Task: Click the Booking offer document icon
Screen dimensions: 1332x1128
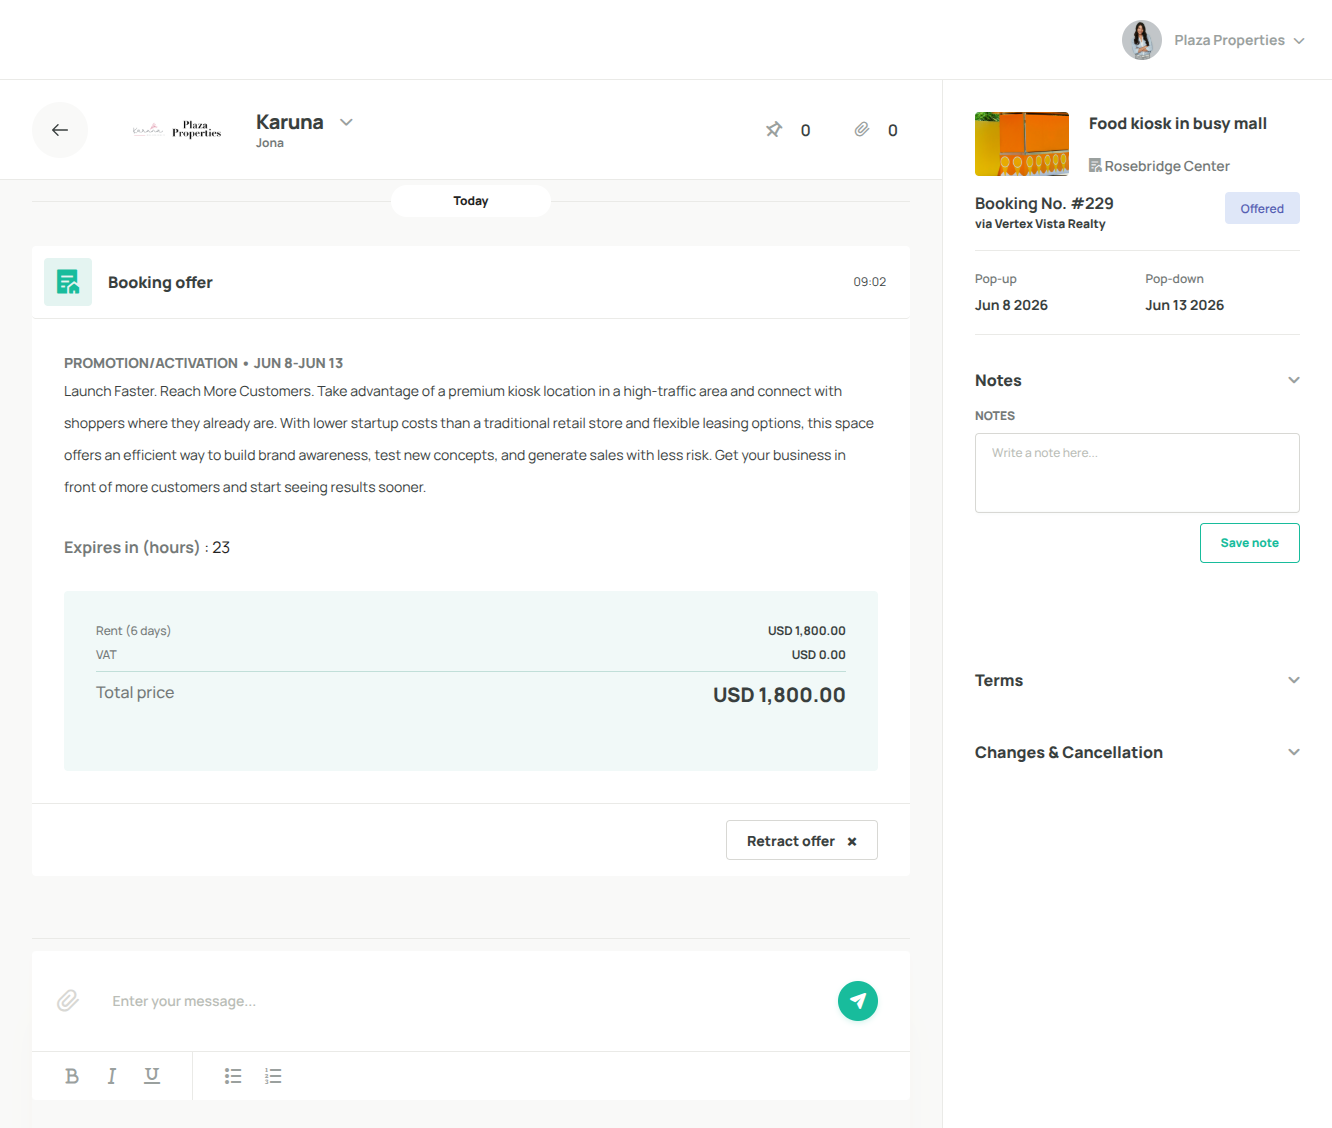Action: (x=68, y=282)
